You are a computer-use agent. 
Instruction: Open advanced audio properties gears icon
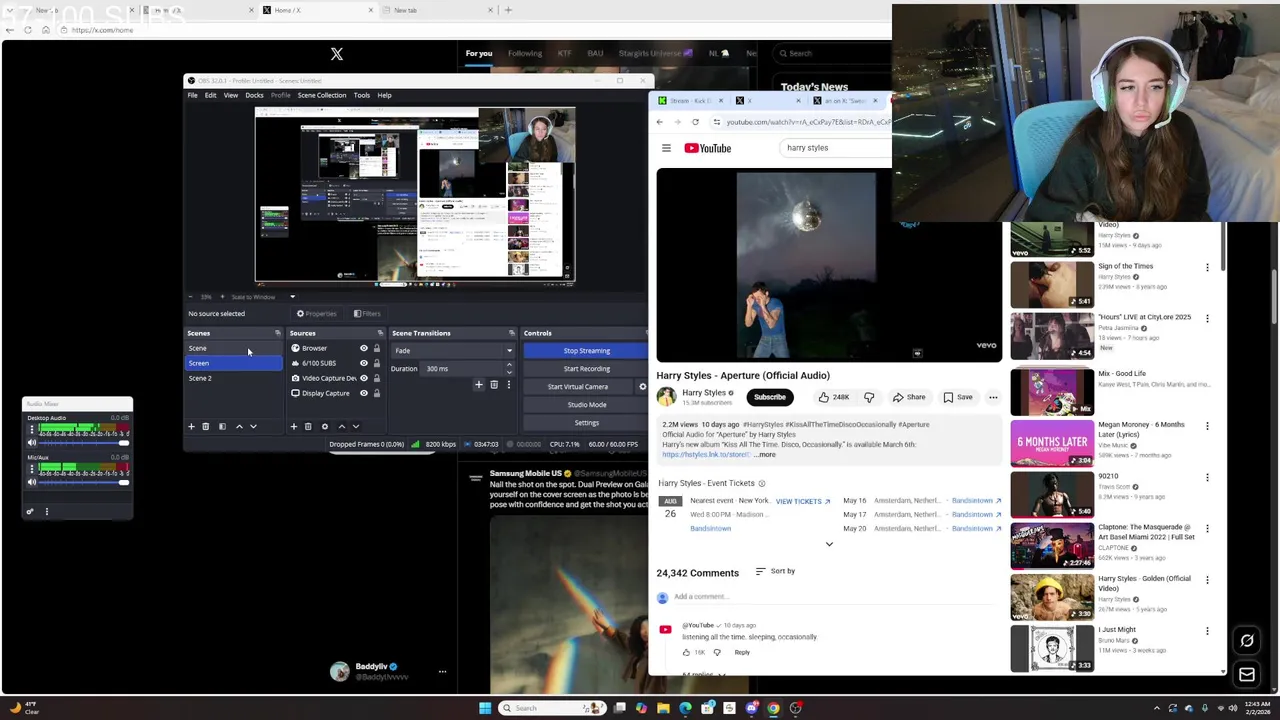(x=29, y=511)
